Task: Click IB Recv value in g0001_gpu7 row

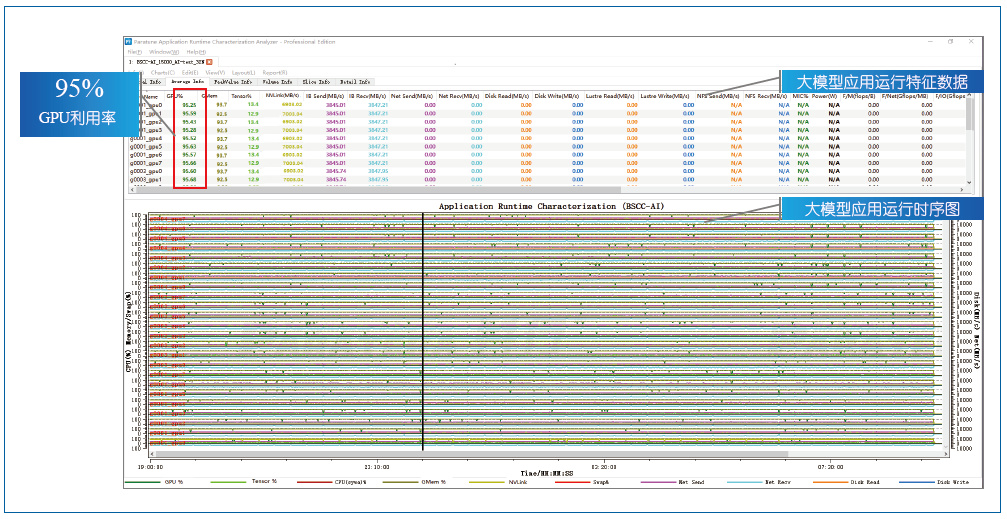Action: click(378, 163)
